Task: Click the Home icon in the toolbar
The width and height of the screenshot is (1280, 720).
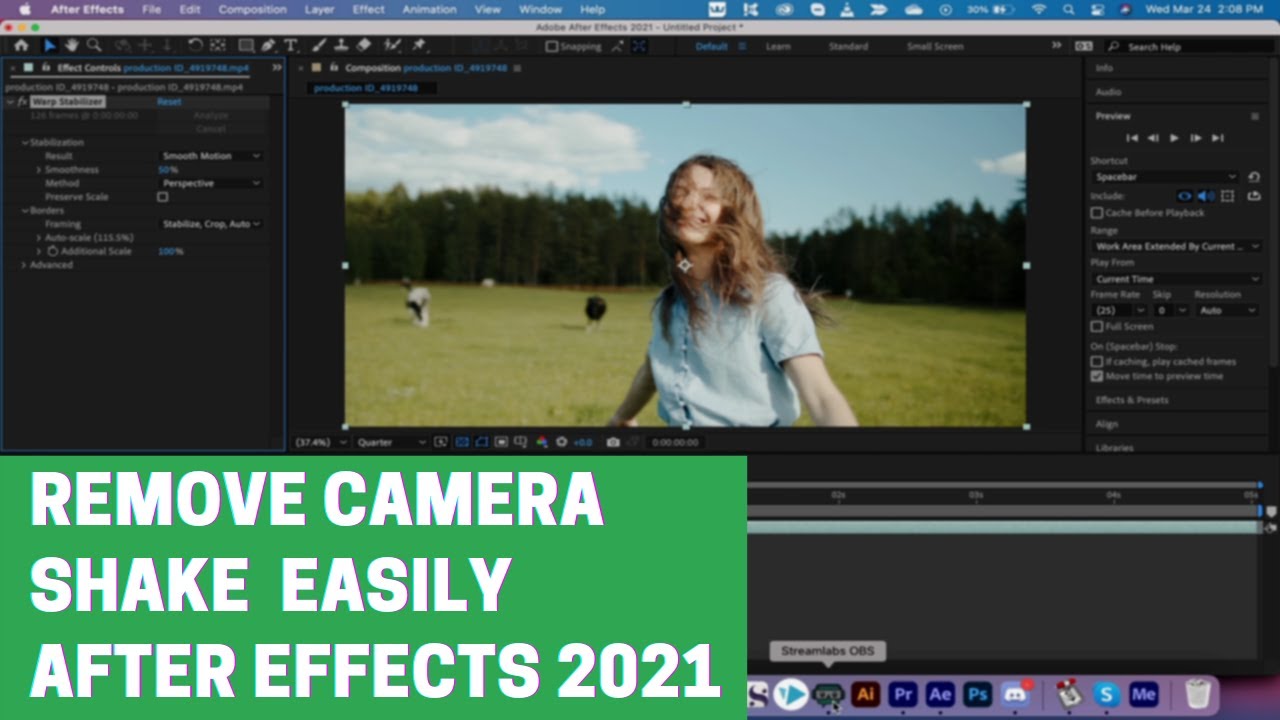Action: (x=21, y=46)
